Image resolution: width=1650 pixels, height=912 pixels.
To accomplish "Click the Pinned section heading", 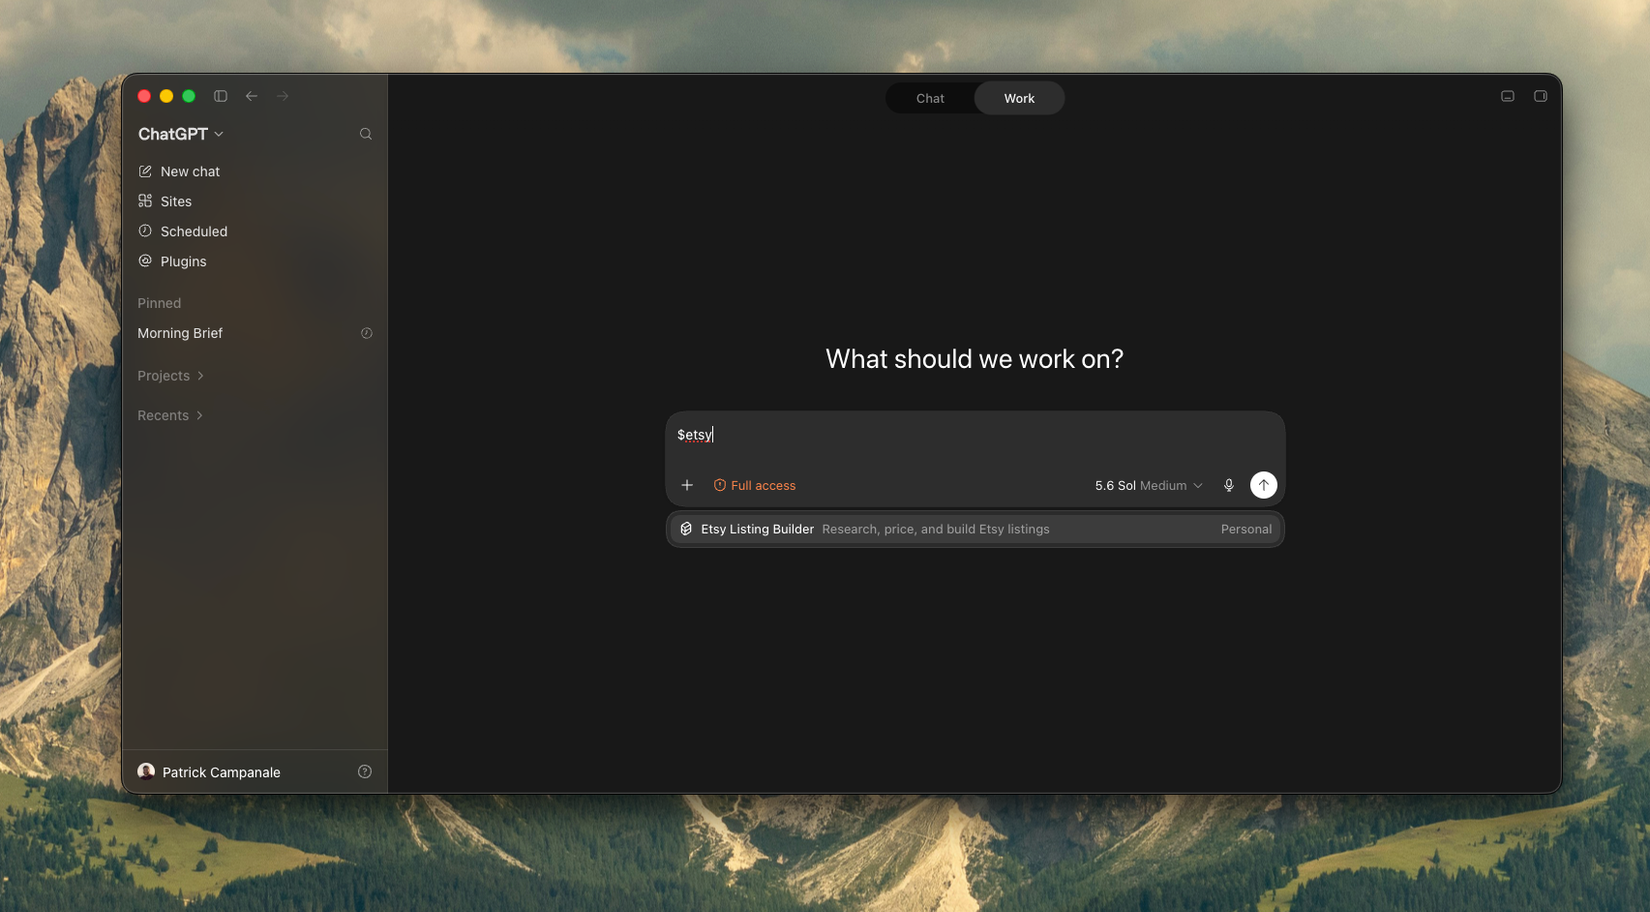I will [x=159, y=303].
